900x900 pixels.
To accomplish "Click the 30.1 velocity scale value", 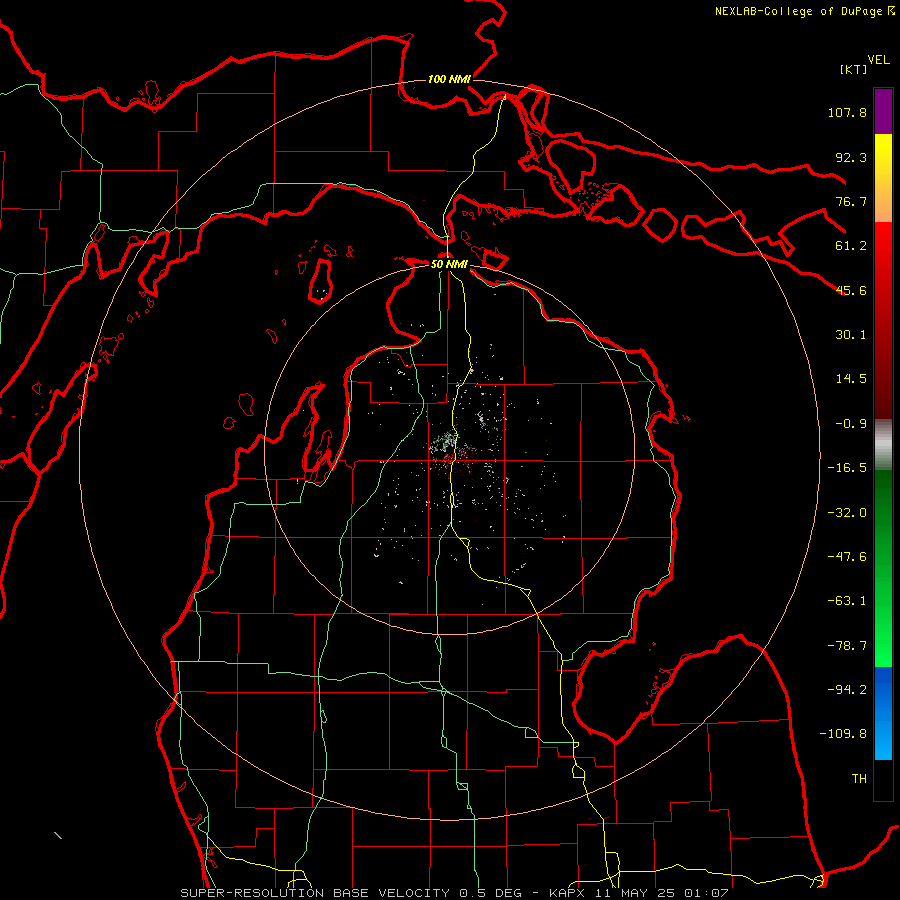I will pos(851,335).
